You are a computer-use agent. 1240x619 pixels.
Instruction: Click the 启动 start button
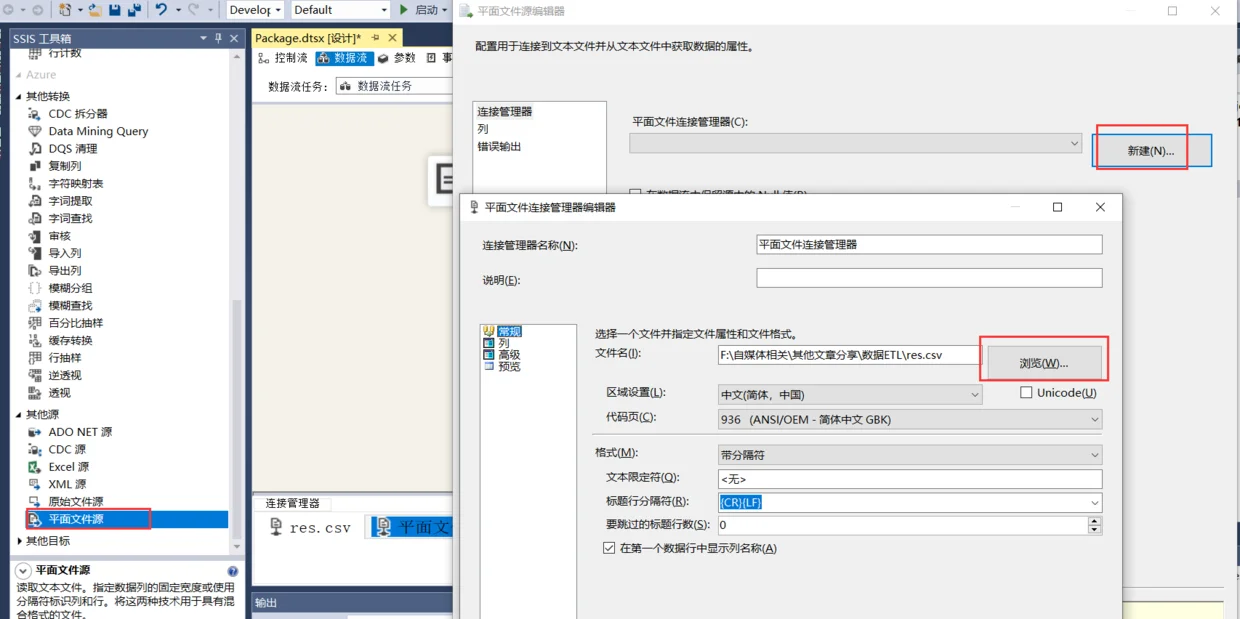tap(420, 10)
